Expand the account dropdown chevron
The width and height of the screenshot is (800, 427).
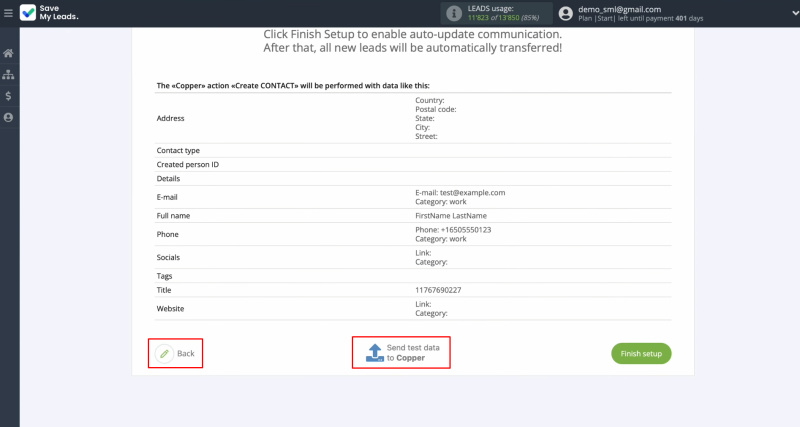(x=782, y=13)
